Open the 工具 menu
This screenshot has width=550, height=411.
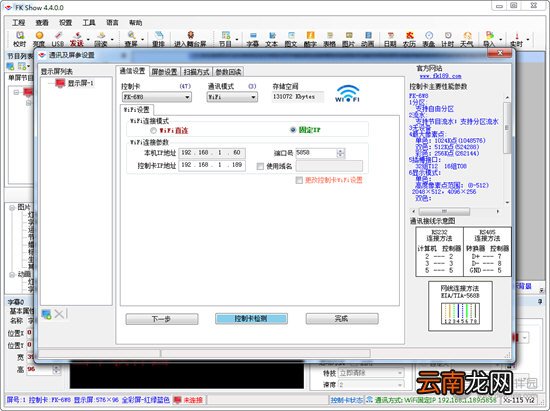click(89, 23)
